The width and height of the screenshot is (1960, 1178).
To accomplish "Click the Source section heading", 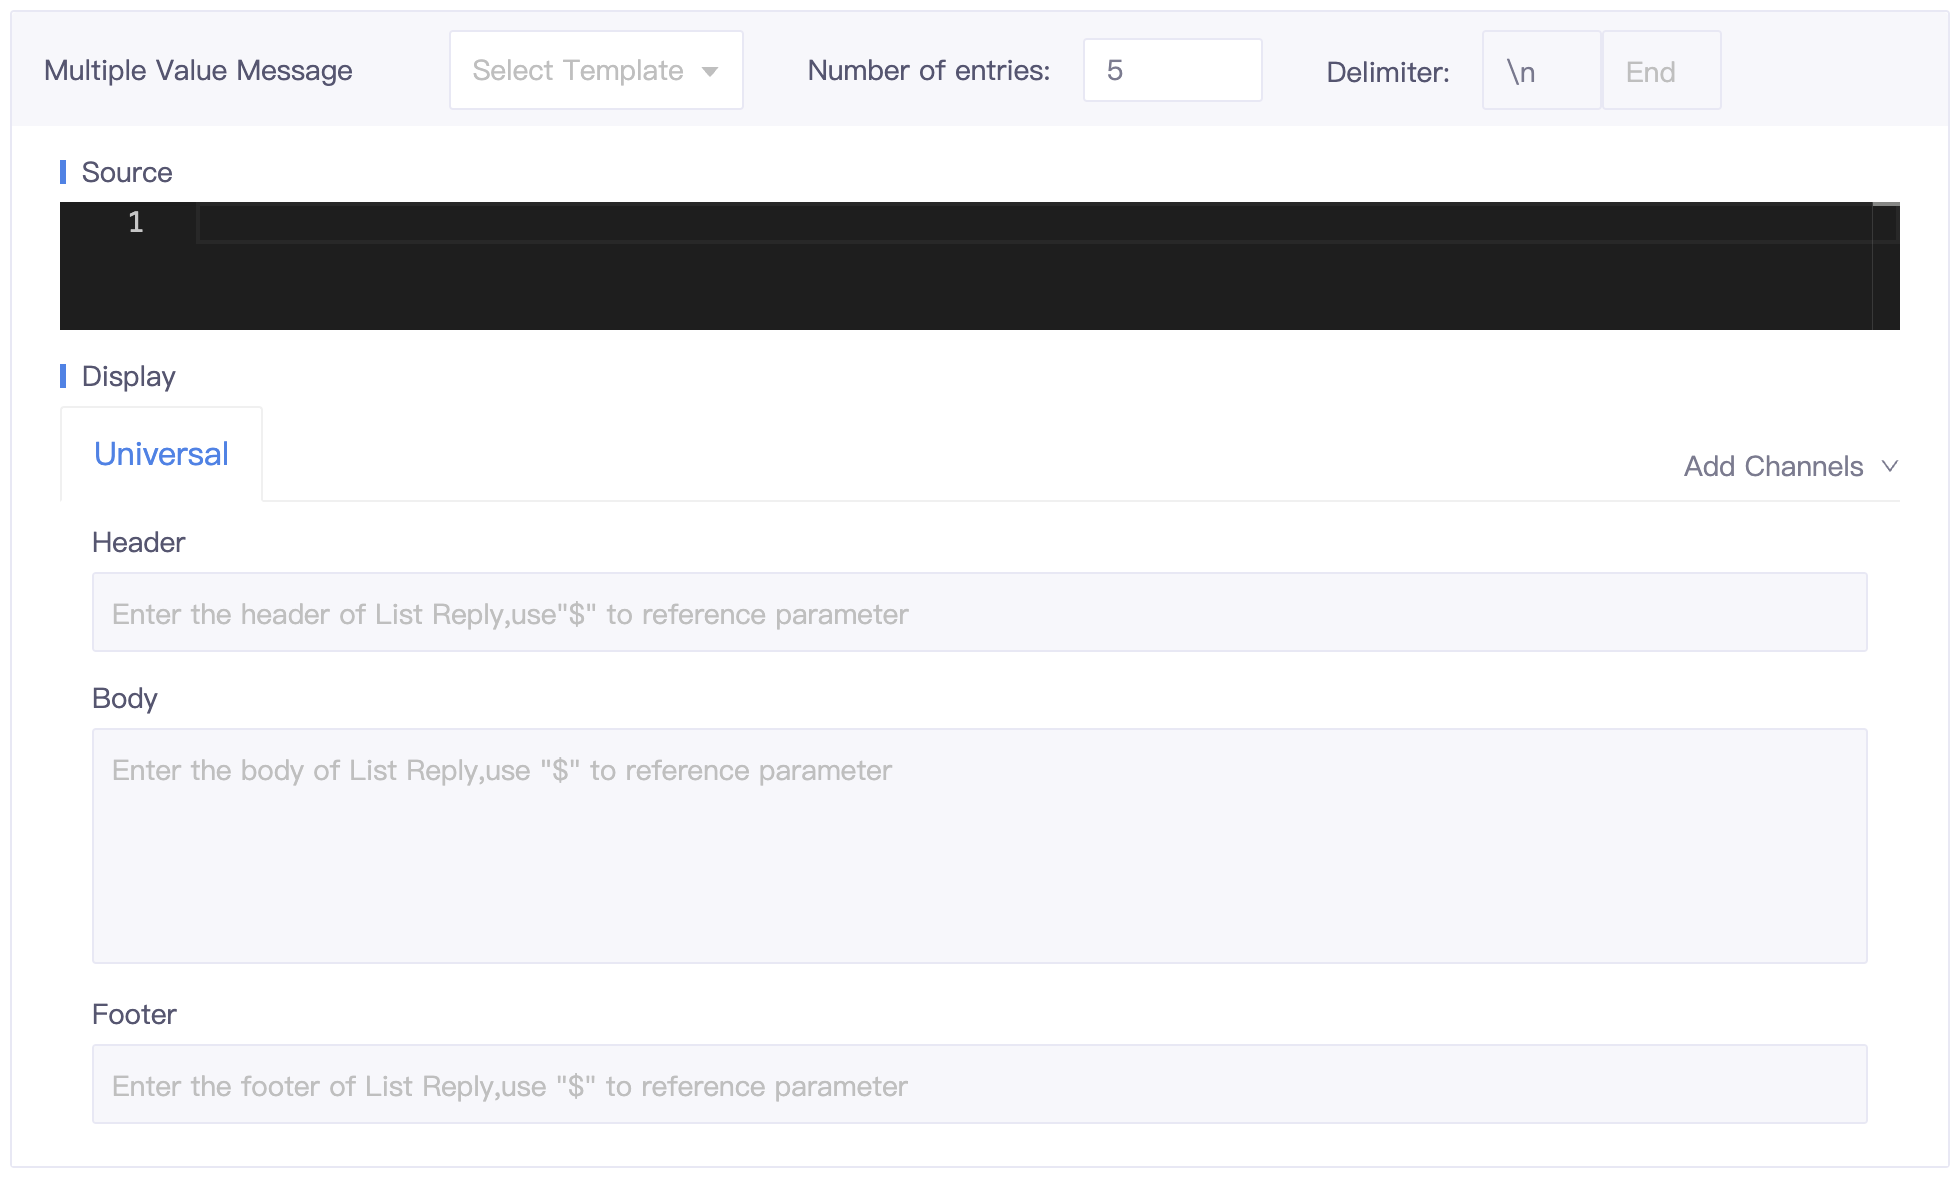I will [127, 173].
